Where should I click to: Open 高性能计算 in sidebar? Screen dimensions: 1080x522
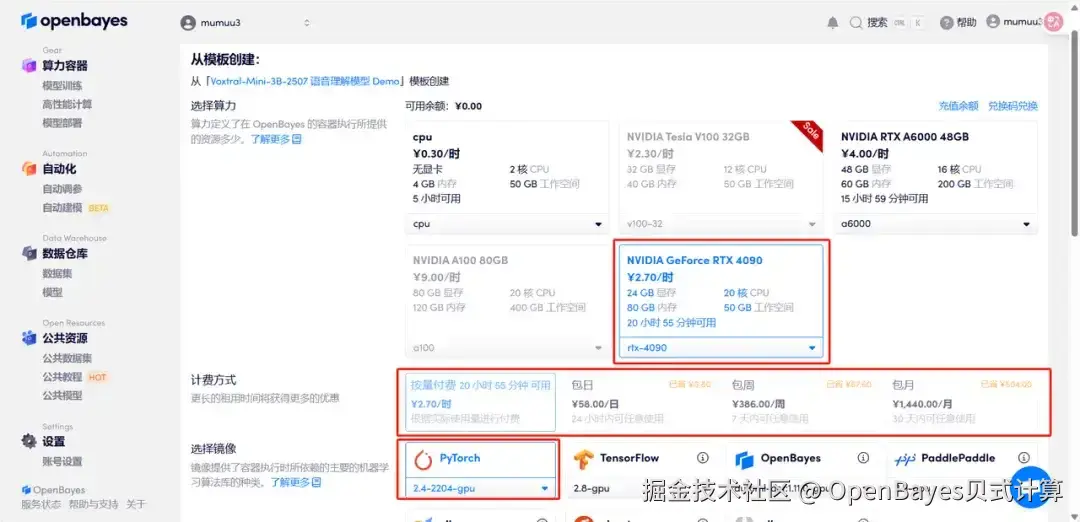[67, 104]
